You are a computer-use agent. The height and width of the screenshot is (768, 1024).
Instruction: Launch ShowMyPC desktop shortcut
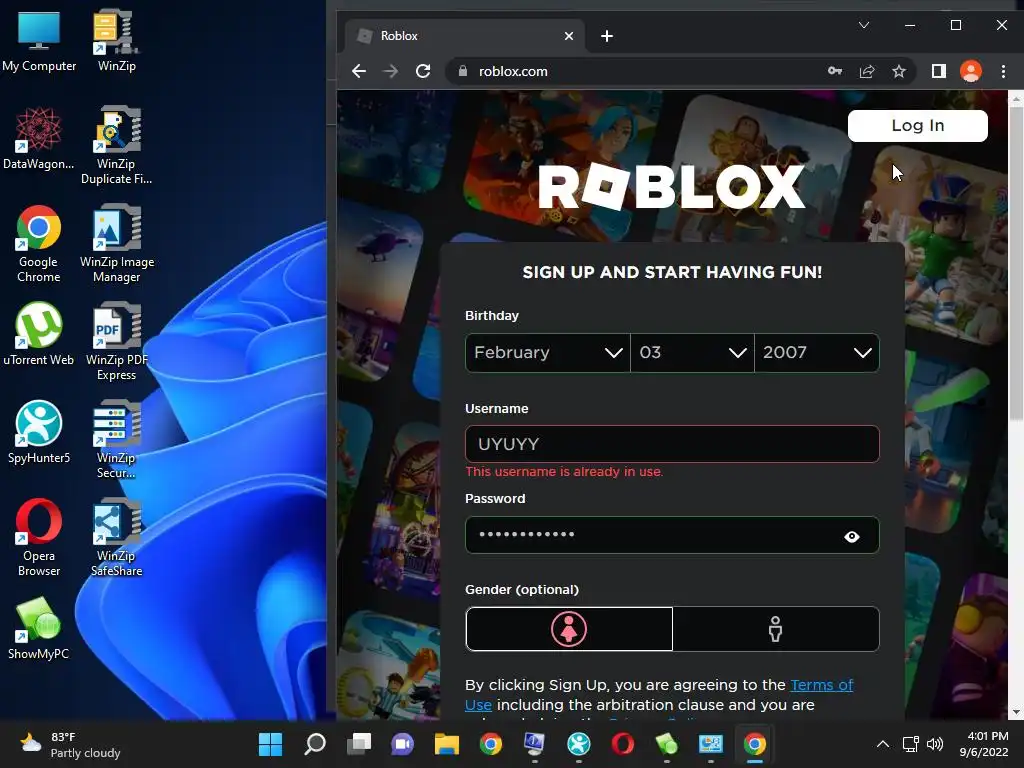(x=39, y=628)
